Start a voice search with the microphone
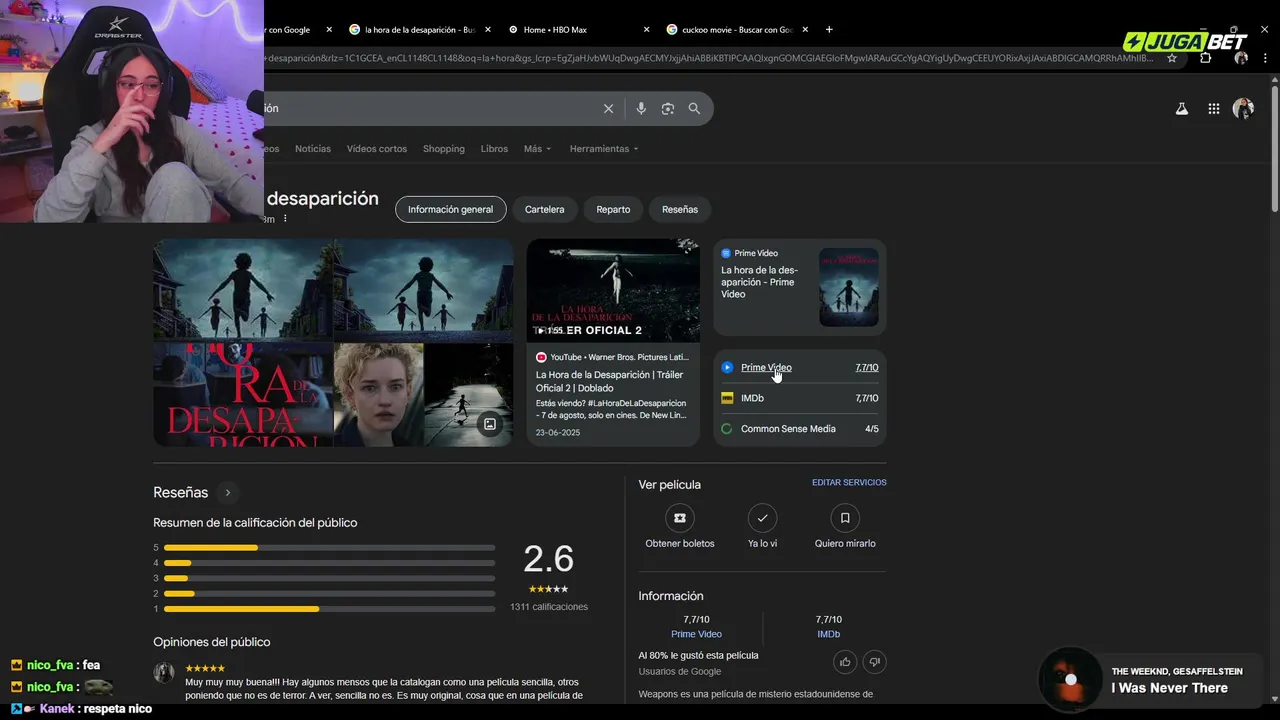1280x720 pixels. point(641,108)
